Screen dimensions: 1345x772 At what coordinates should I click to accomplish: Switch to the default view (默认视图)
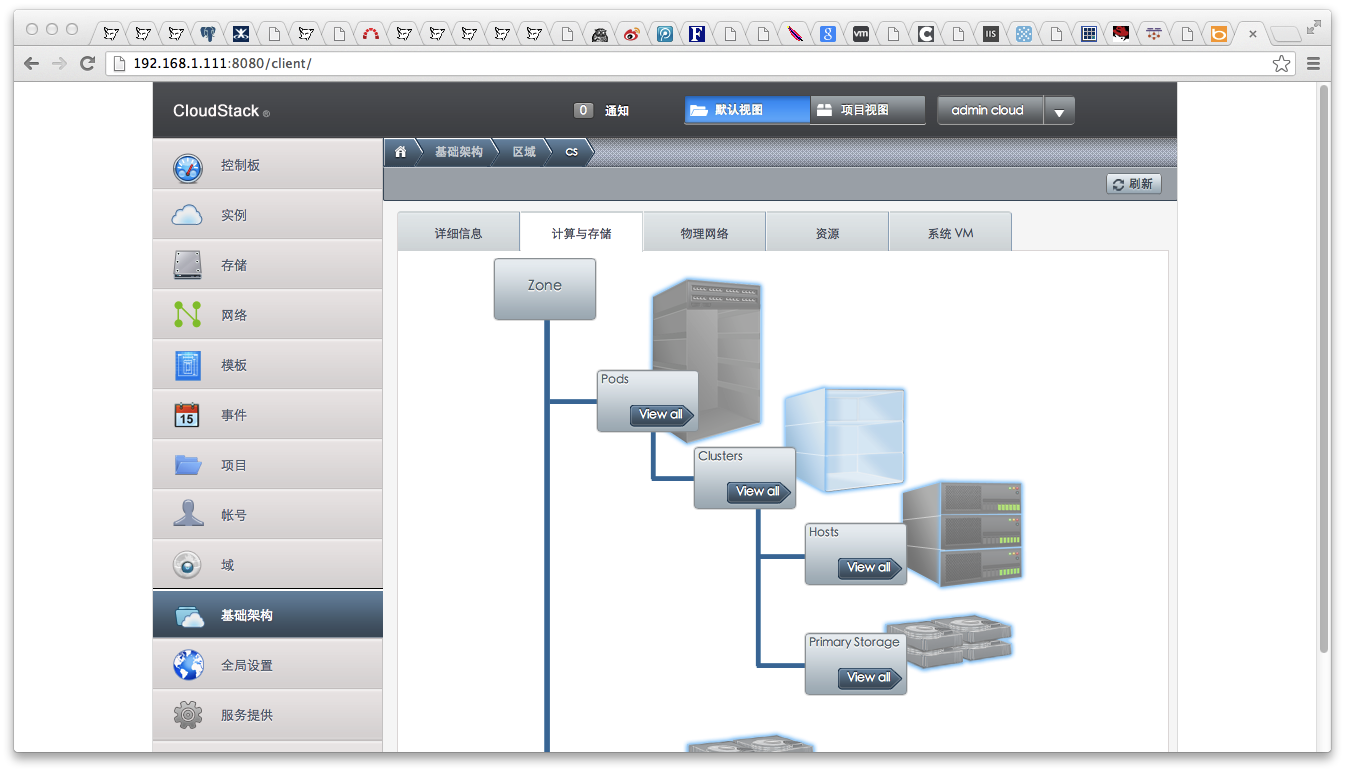coord(746,110)
